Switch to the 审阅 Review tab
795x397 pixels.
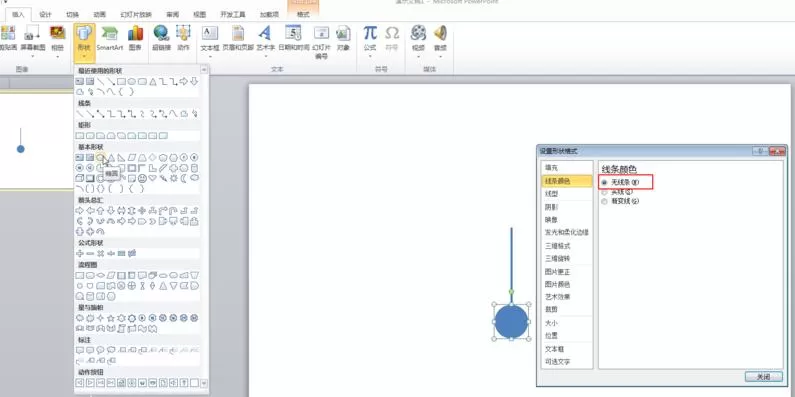coord(172,15)
